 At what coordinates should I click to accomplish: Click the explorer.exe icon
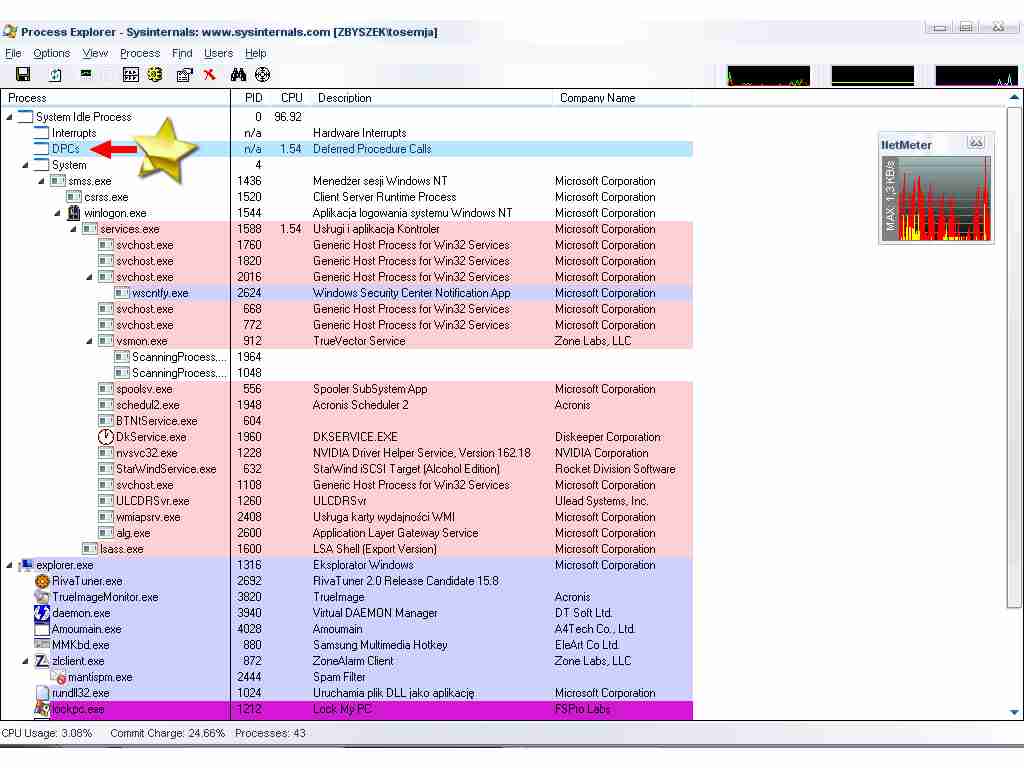point(26,565)
